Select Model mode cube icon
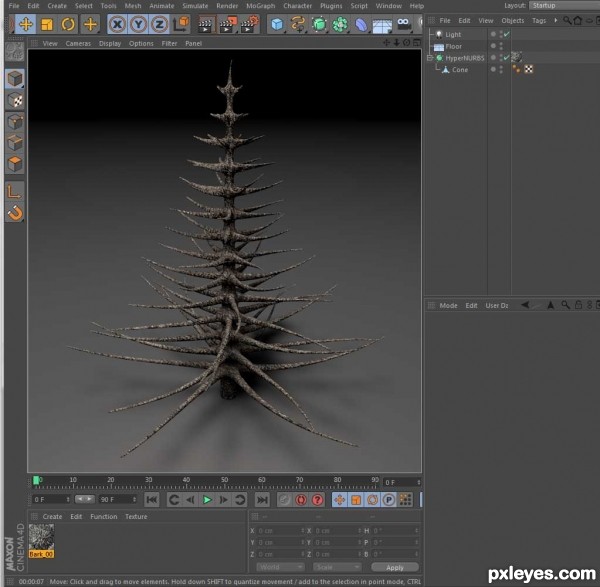600x587 pixels. click(x=15, y=79)
